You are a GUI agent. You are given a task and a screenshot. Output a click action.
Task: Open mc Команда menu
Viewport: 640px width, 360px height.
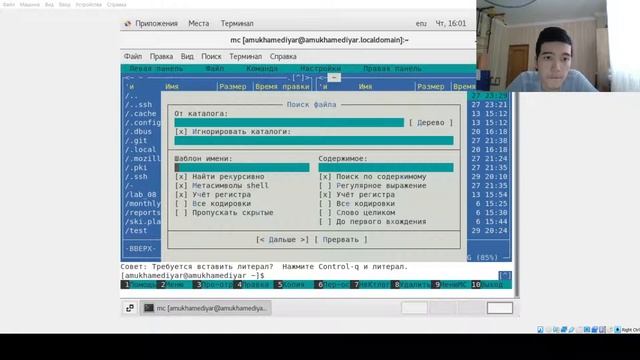262,69
